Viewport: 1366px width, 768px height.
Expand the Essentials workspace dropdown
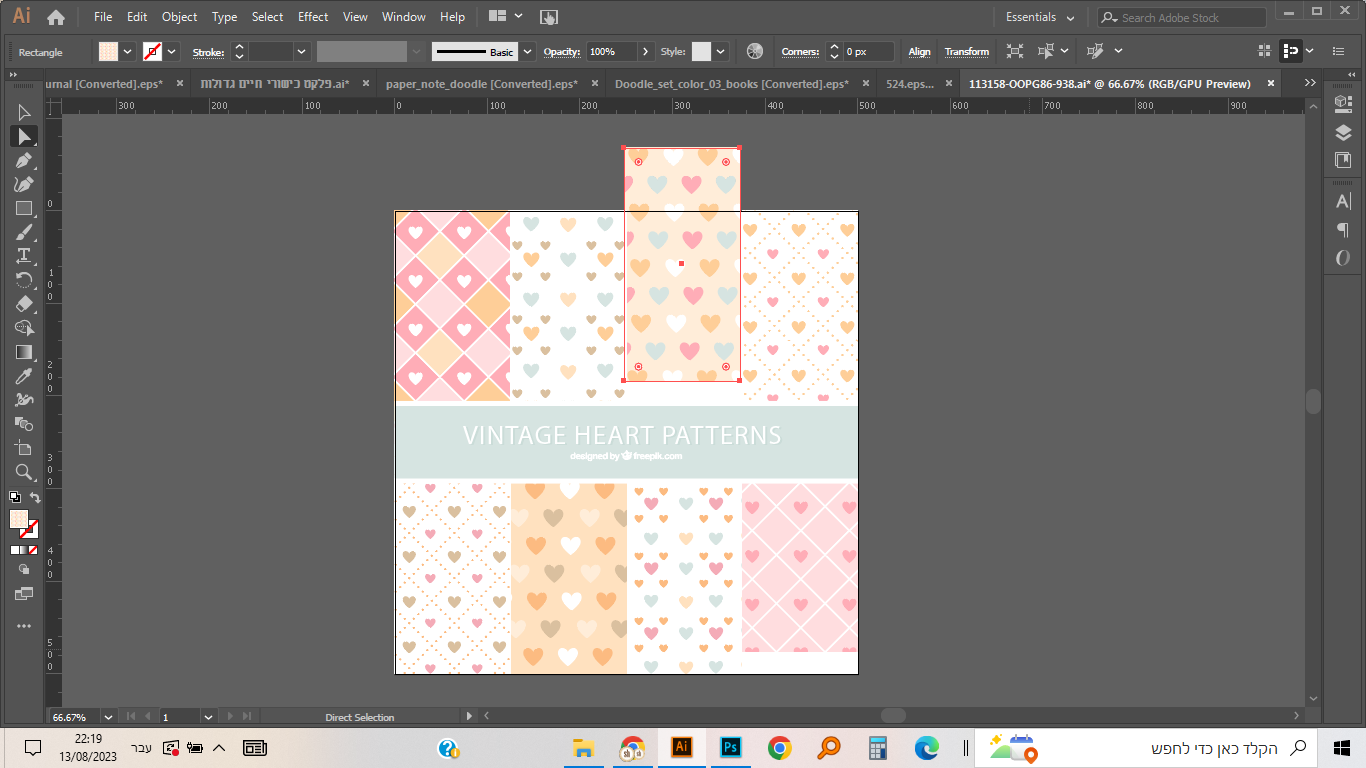click(1070, 18)
